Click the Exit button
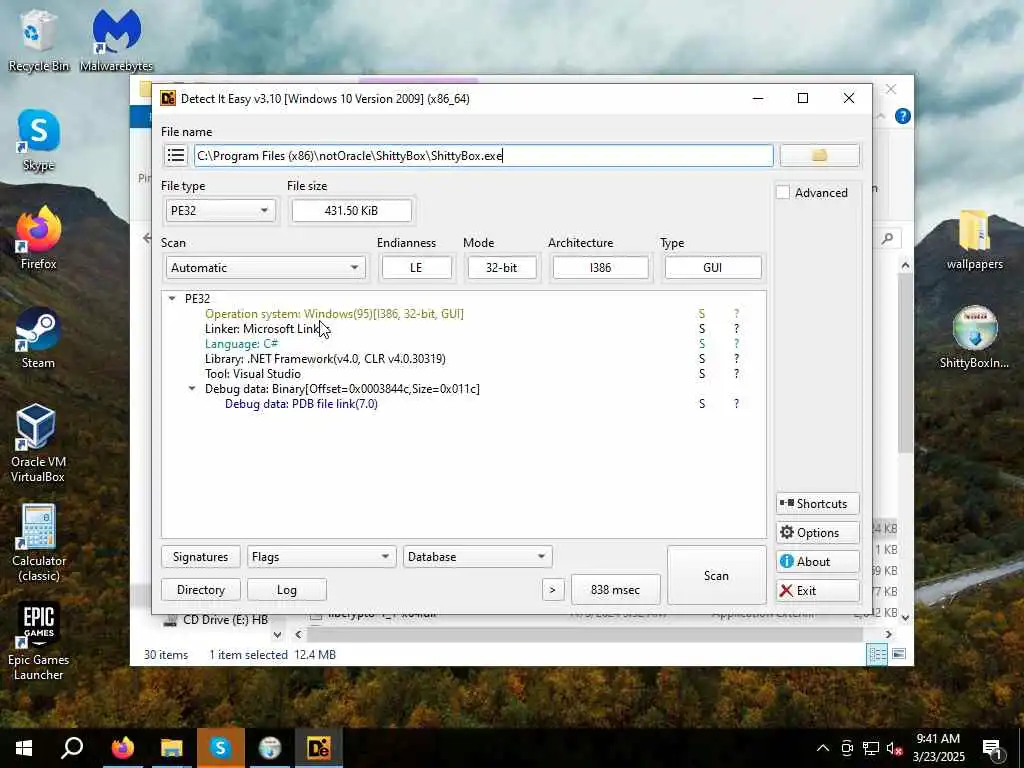The width and height of the screenshot is (1024, 768). [x=818, y=590]
